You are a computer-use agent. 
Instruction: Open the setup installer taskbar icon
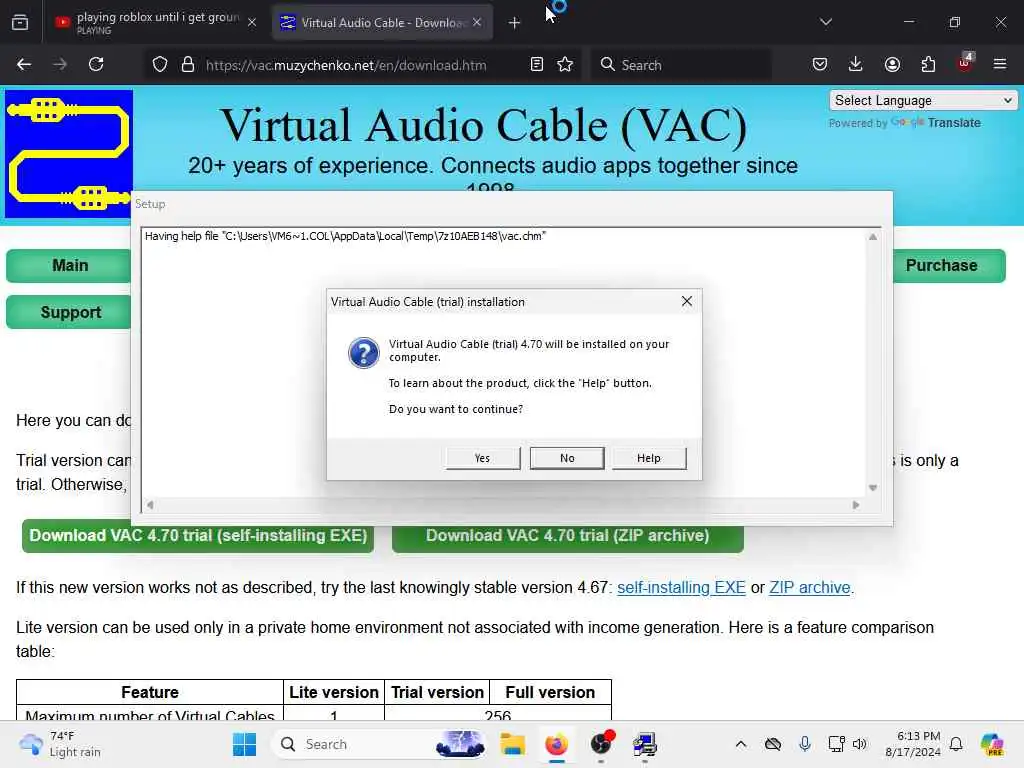[645, 744]
